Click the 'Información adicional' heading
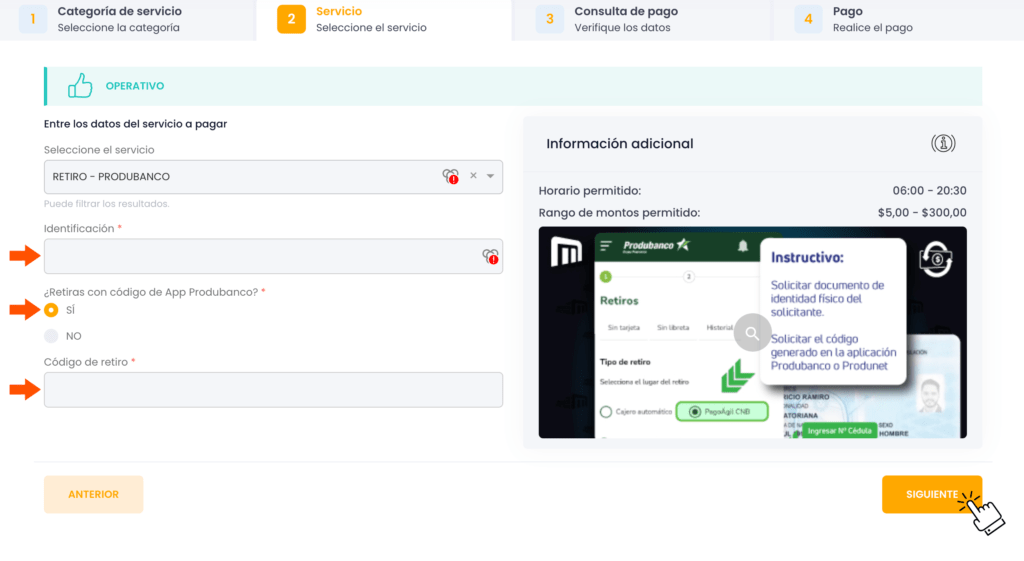The width and height of the screenshot is (1024, 561). click(620, 144)
